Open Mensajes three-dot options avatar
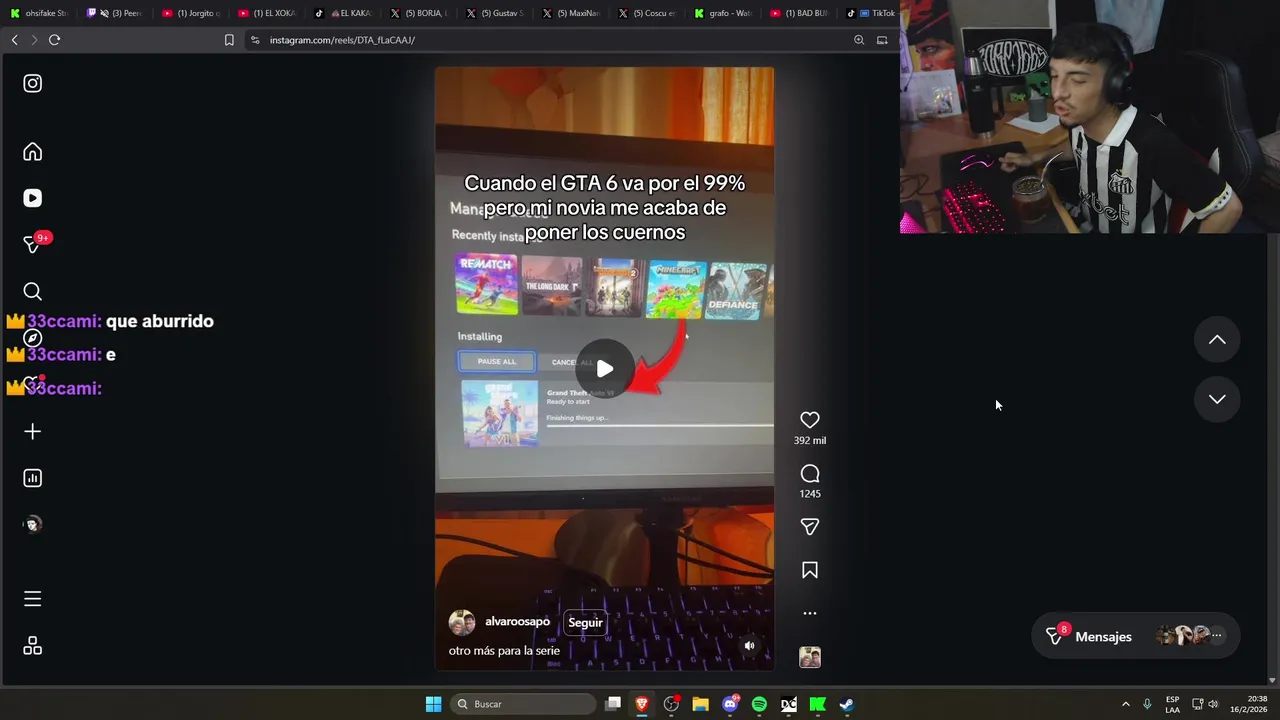Image resolution: width=1280 pixels, height=720 pixels. (1216, 635)
